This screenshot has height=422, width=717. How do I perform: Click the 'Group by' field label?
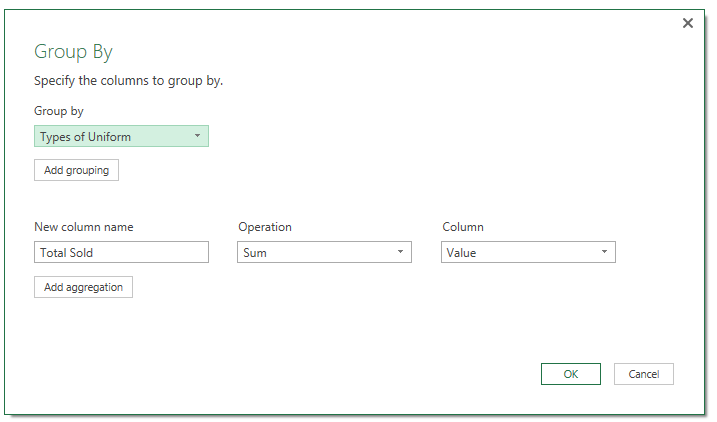(x=59, y=111)
